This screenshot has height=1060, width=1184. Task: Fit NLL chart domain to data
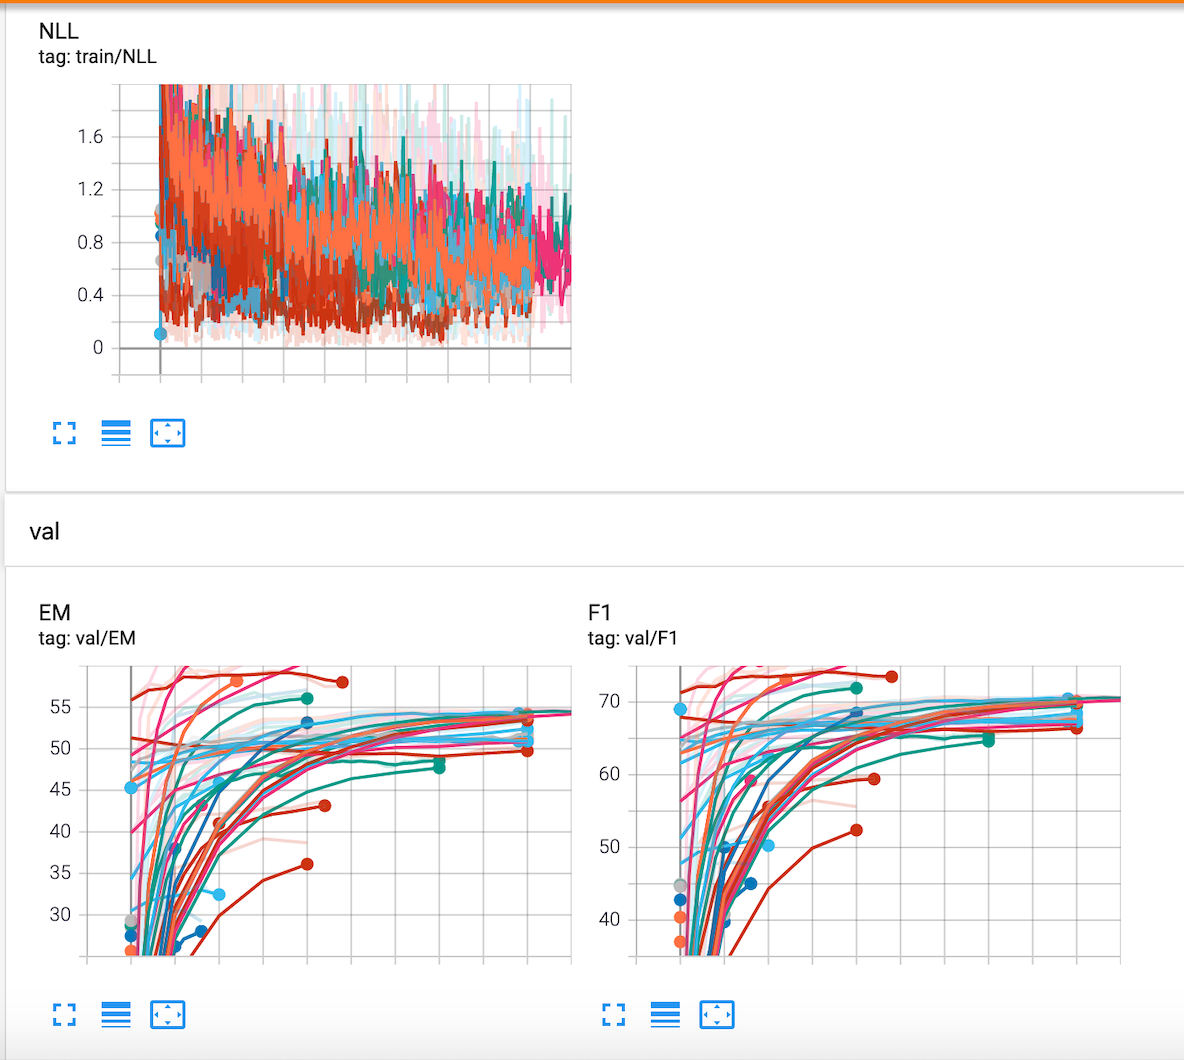167,433
